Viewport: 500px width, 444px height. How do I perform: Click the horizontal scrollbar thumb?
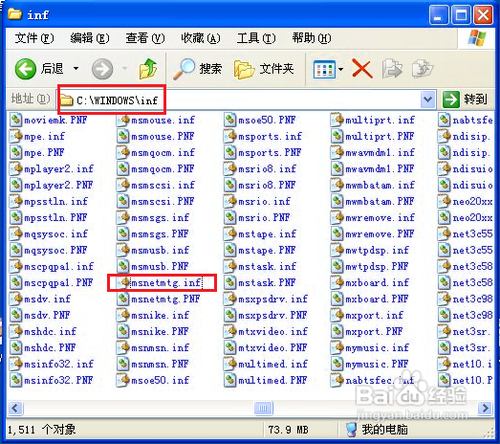263,408
